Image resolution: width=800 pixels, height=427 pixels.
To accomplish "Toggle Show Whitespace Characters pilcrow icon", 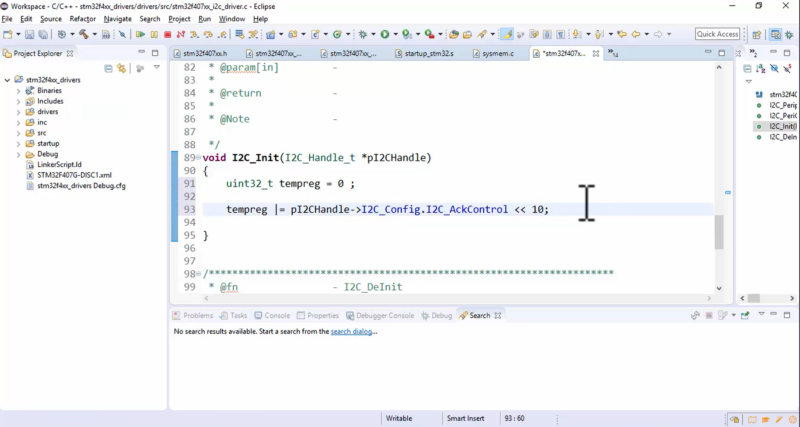I will [561, 34].
